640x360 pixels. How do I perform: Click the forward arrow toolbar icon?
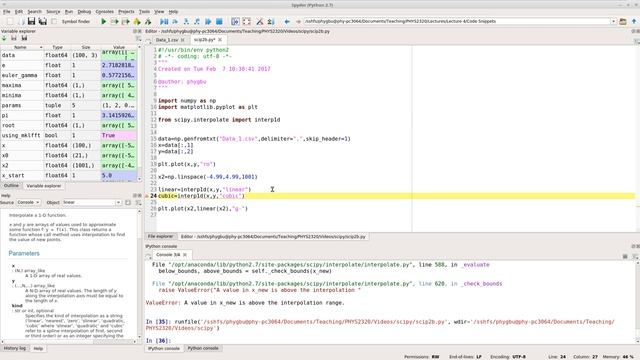298,21
